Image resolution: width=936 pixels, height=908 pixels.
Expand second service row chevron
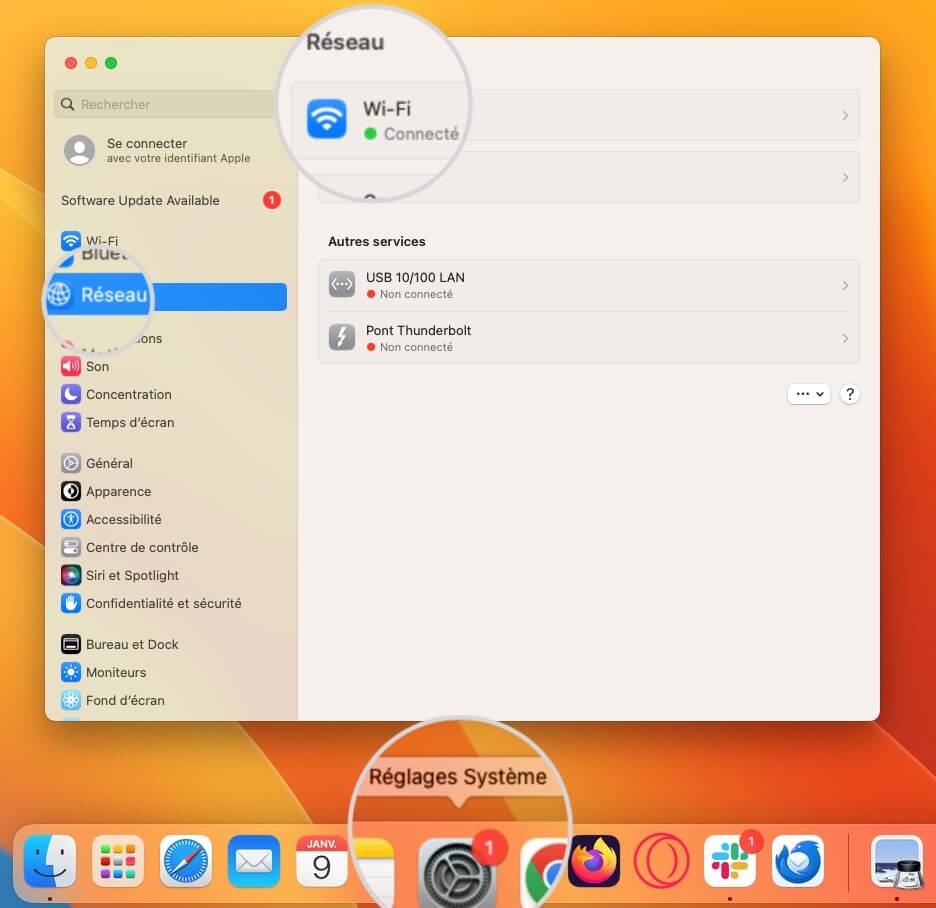[845, 177]
